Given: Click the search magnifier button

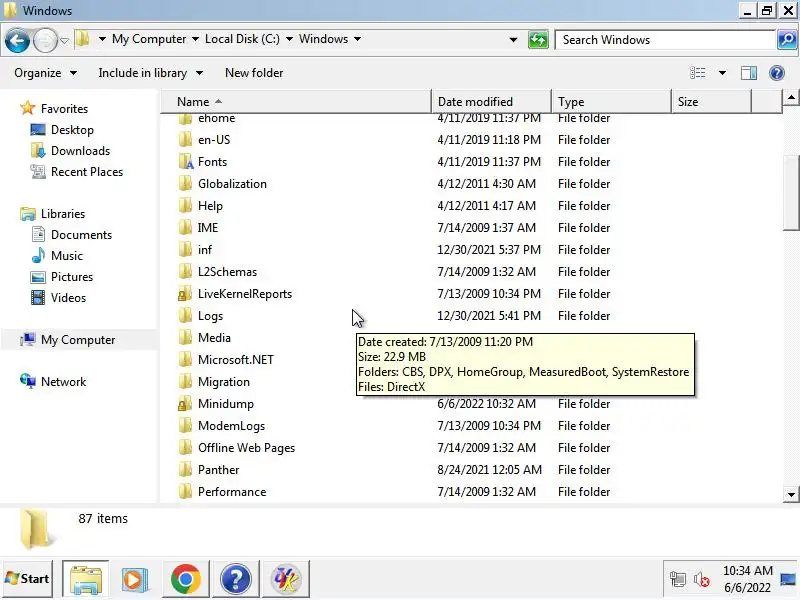Looking at the screenshot, I should coord(786,39).
